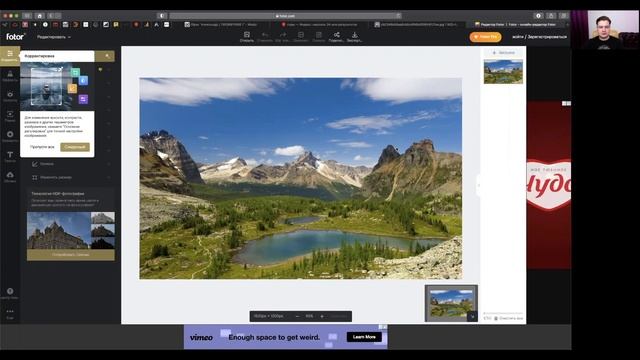This screenshot has height=360, width=640.
Task: Click the Redo arrow in top toolbar
Action: 282,37
